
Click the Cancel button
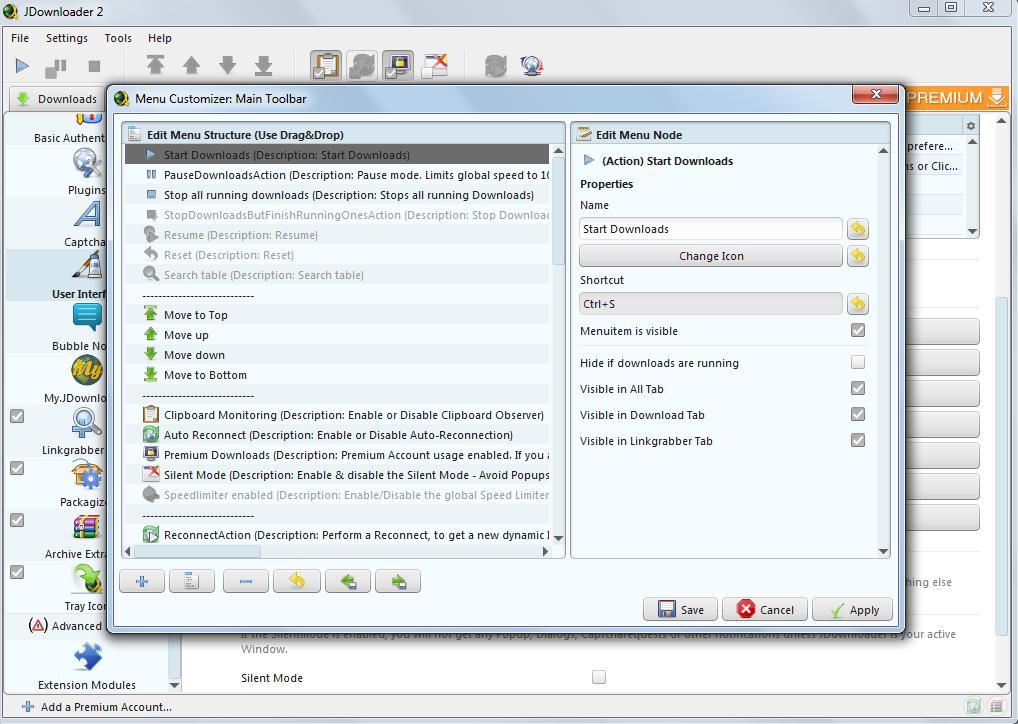coord(765,610)
